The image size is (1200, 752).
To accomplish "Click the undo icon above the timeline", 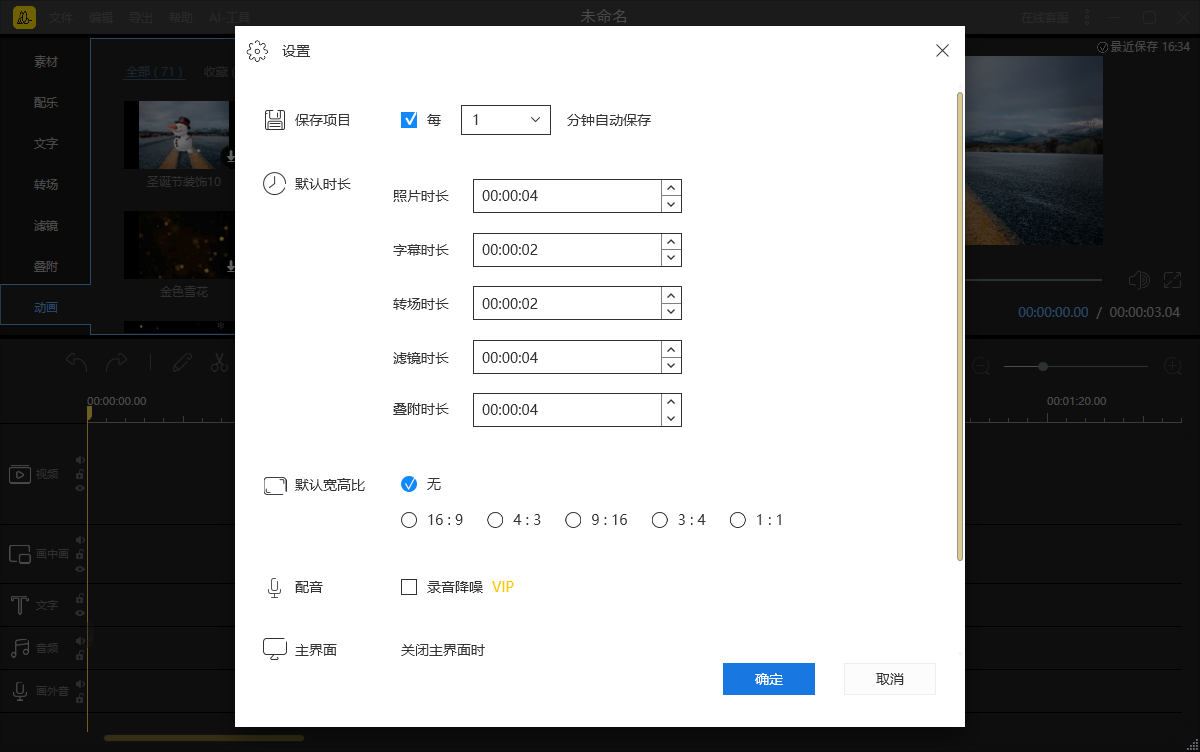I will coord(78,363).
